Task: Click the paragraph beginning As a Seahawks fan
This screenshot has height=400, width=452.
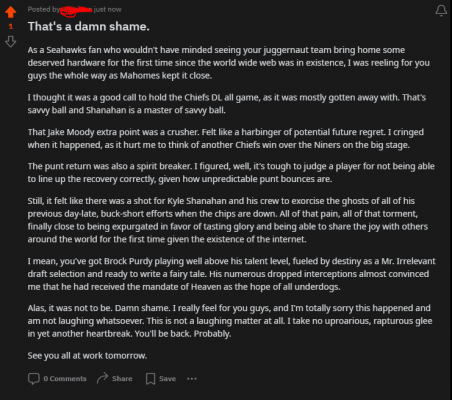Action: 229,63
